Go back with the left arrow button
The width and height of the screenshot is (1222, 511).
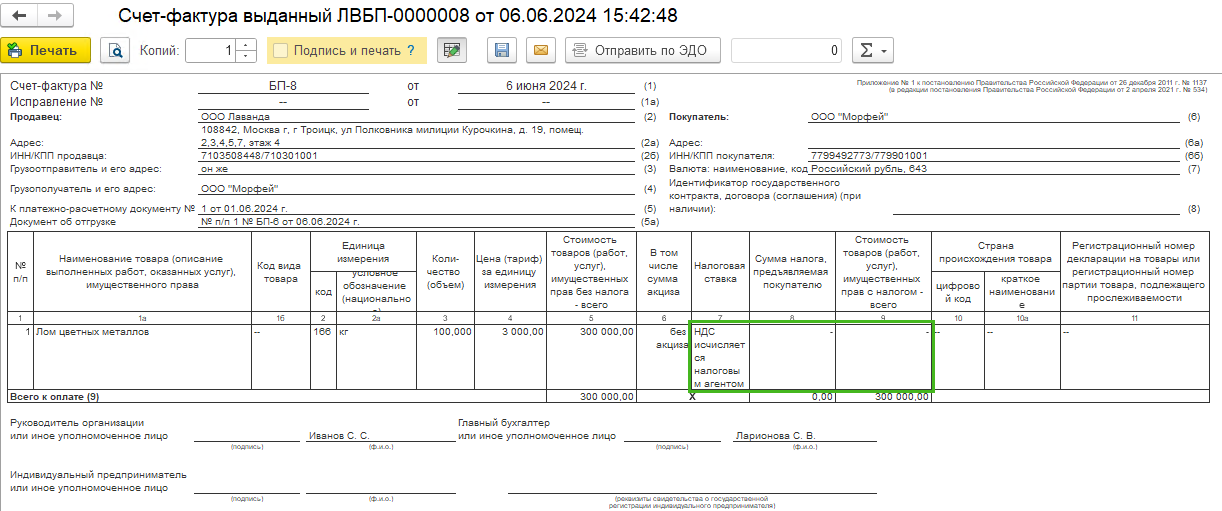tap(20, 16)
